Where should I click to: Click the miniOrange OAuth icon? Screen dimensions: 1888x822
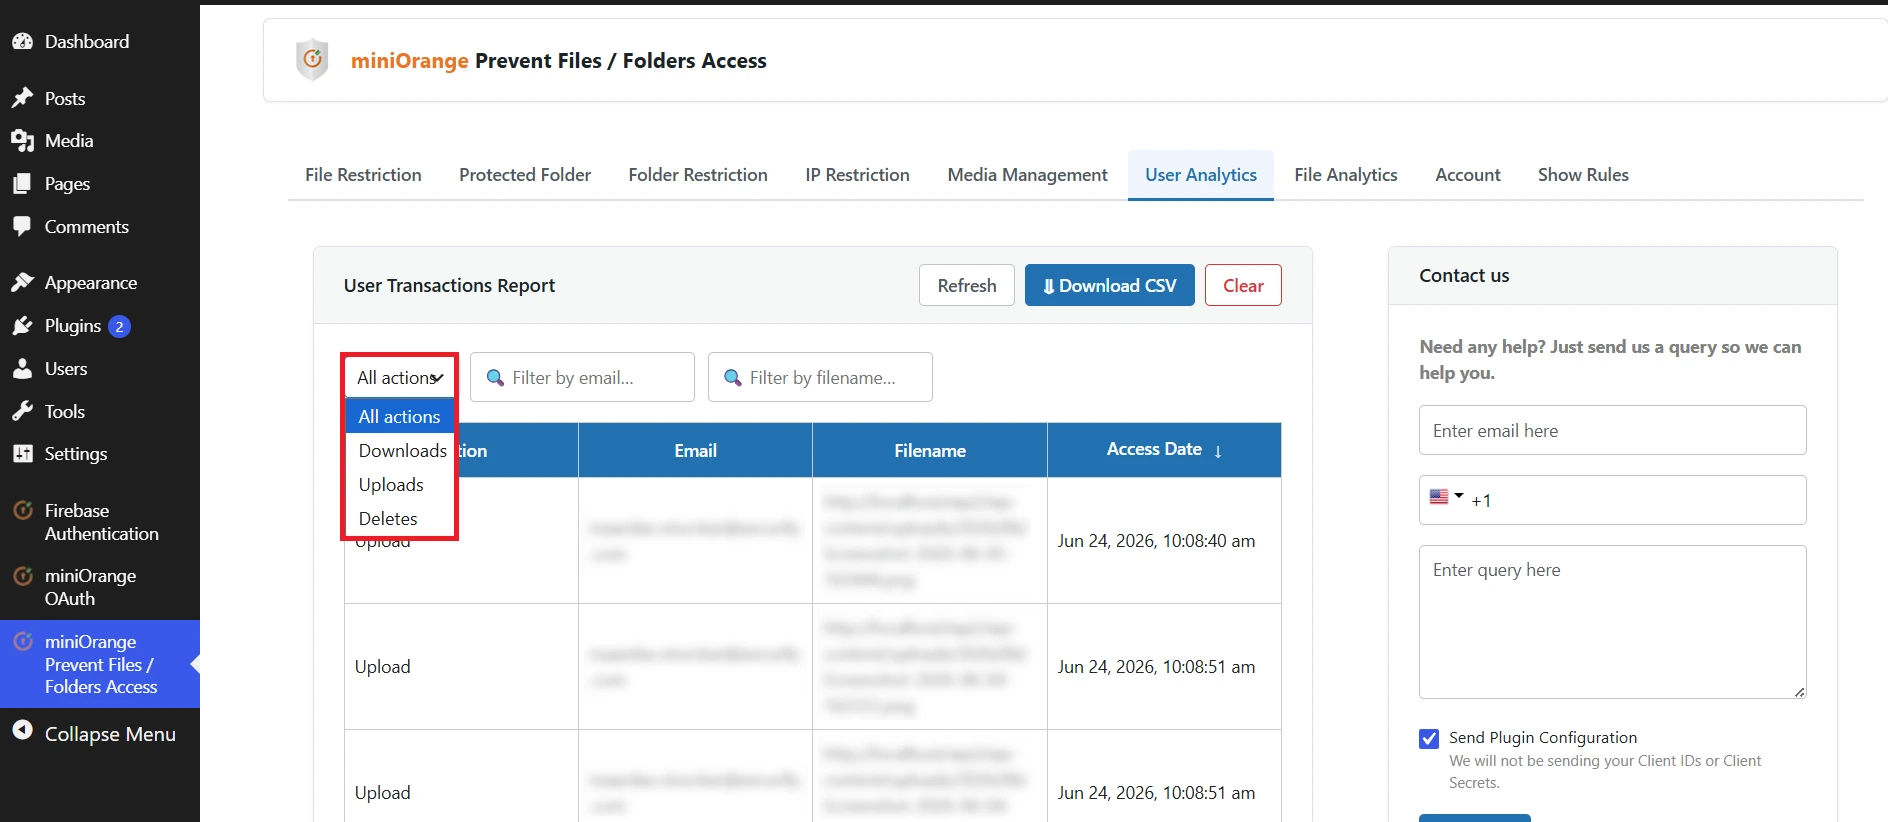click(22, 576)
